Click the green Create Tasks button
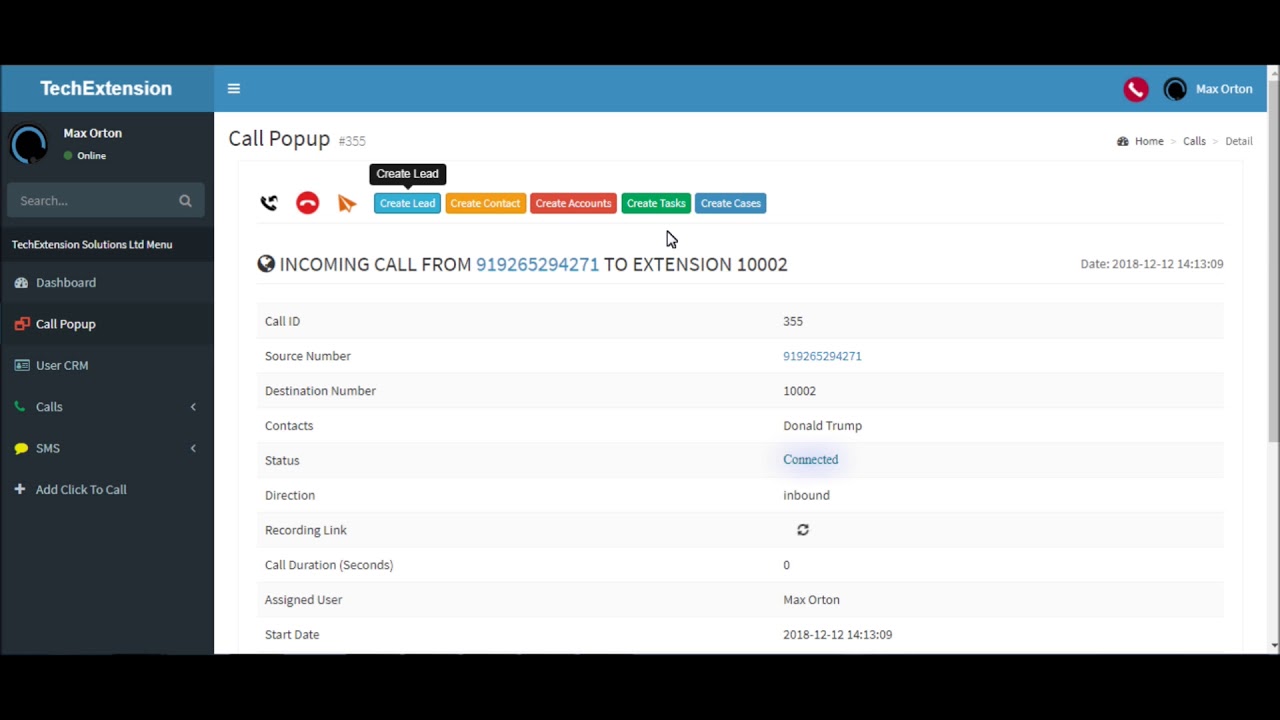 (x=656, y=203)
